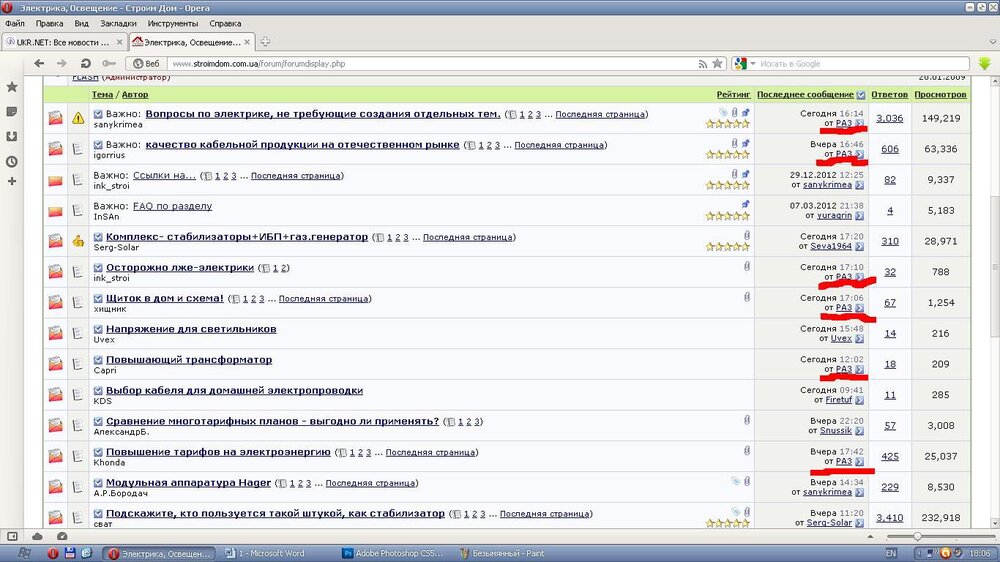Open the bookmarks star panel in sidebar
The image size is (1000, 562).
[11, 87]
